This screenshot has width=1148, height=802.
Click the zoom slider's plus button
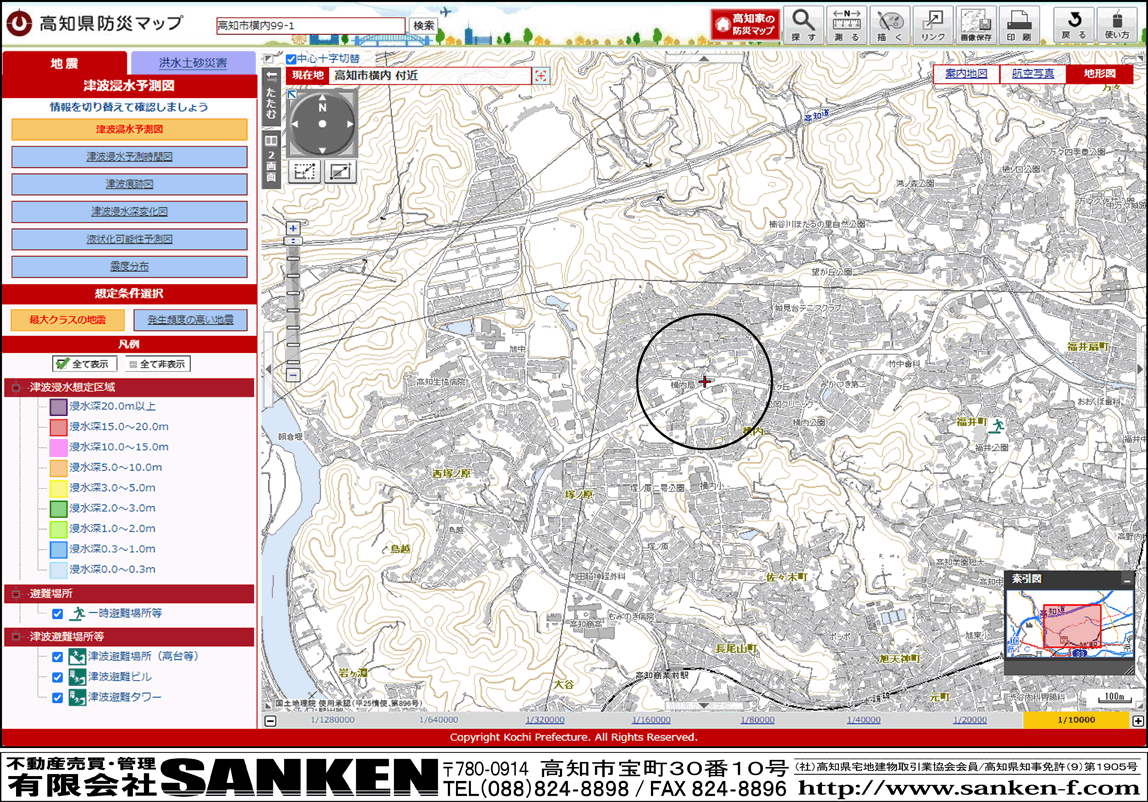(293, 228)
